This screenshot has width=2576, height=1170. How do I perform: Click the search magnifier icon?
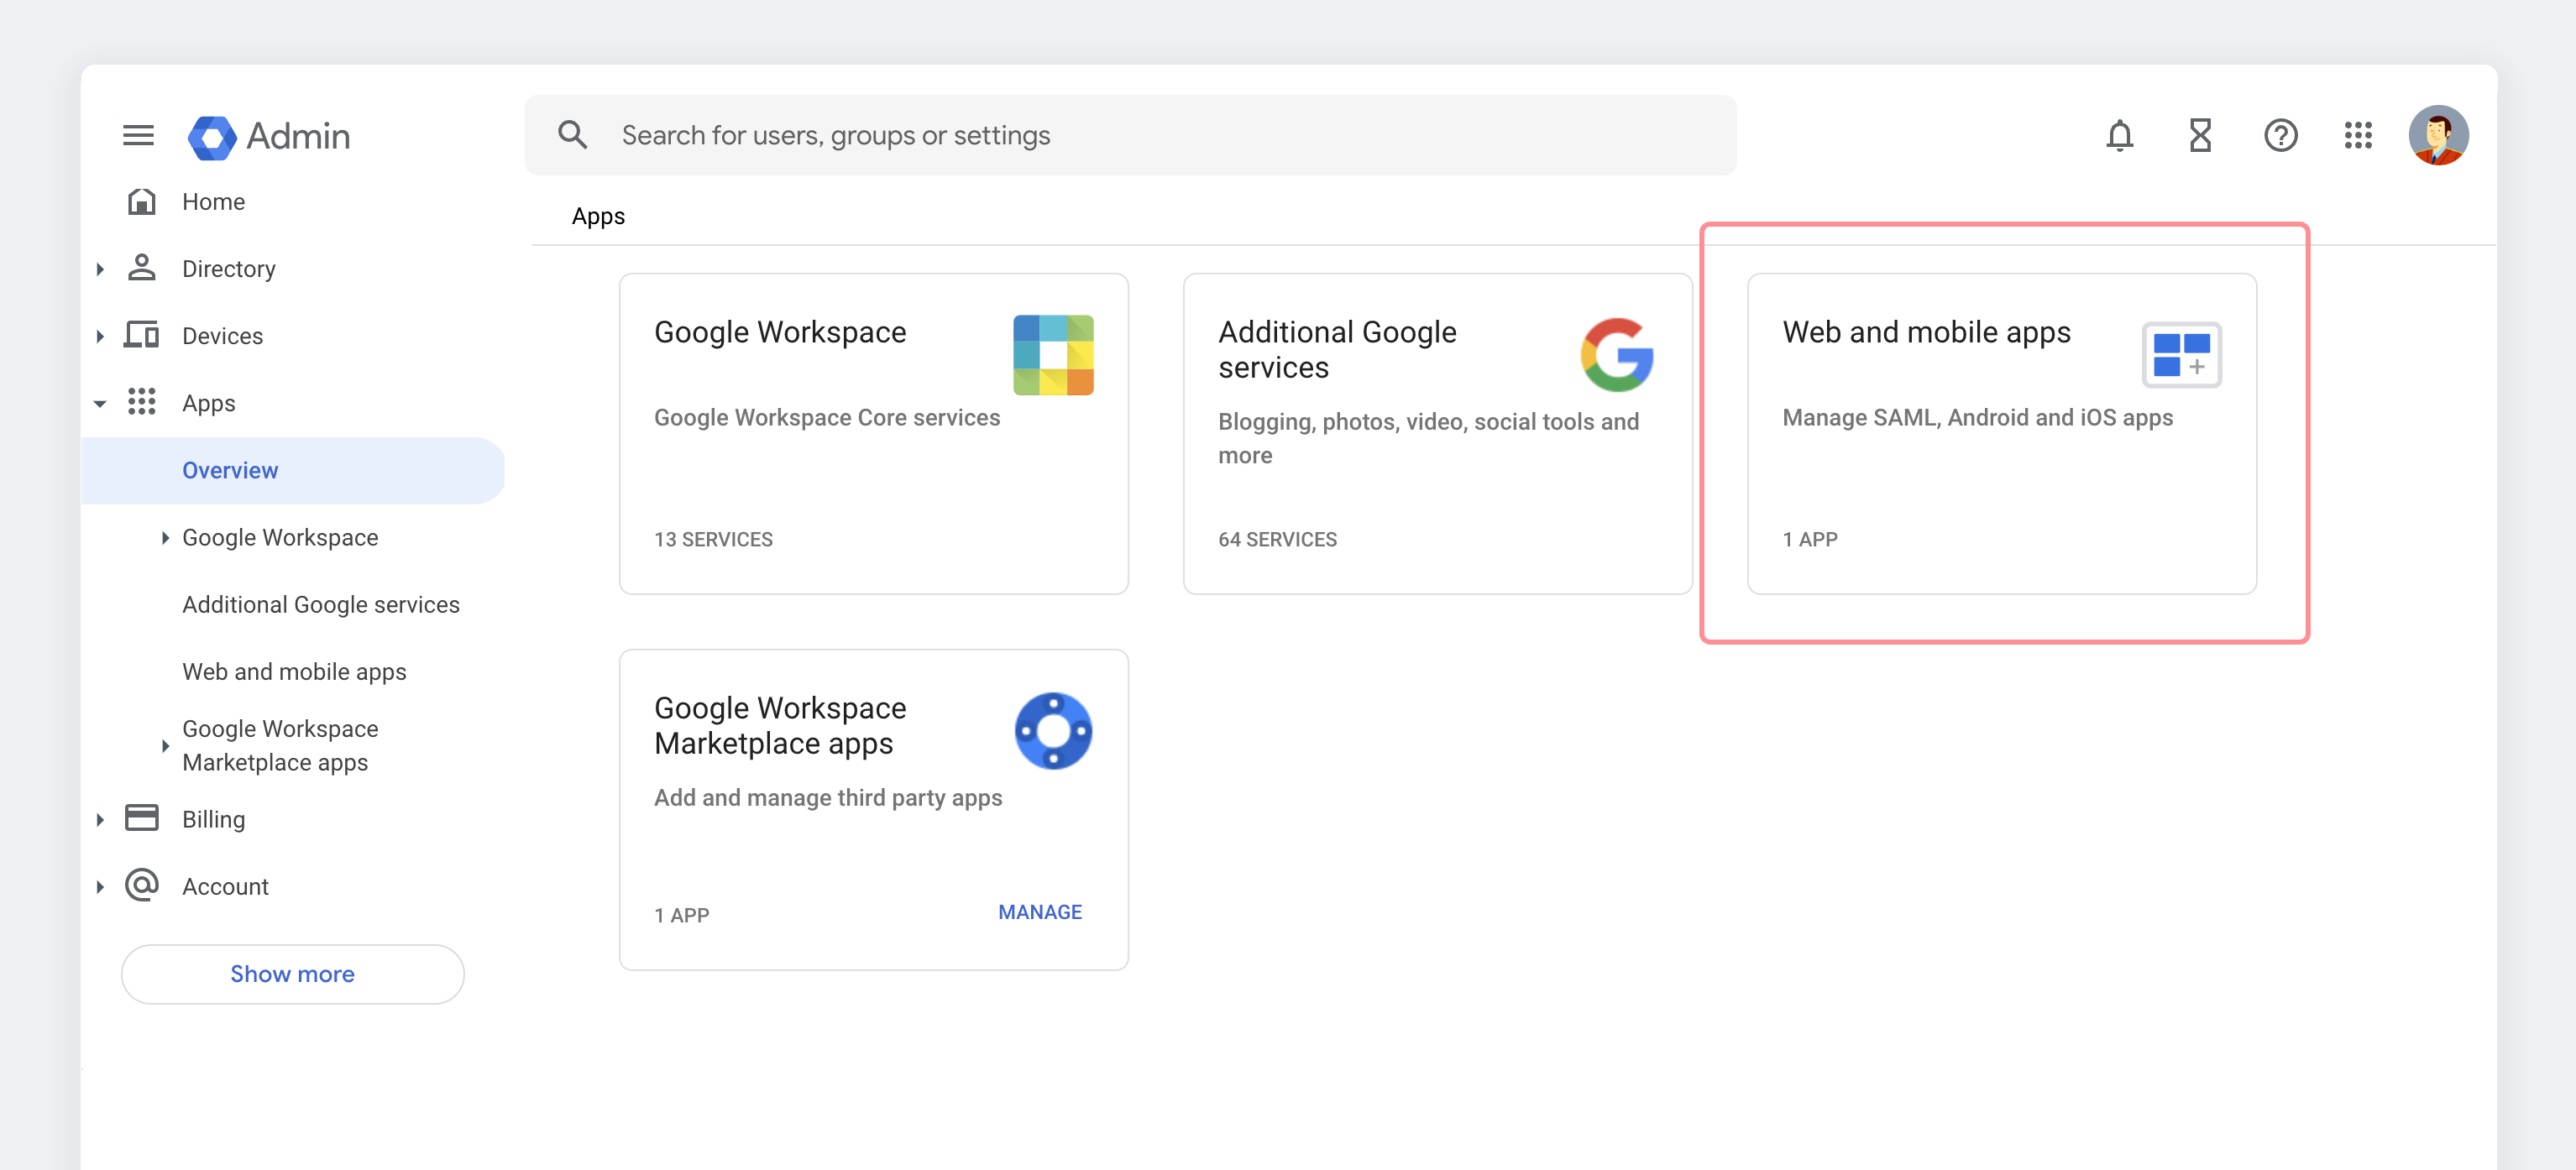[x=573, y=134]
